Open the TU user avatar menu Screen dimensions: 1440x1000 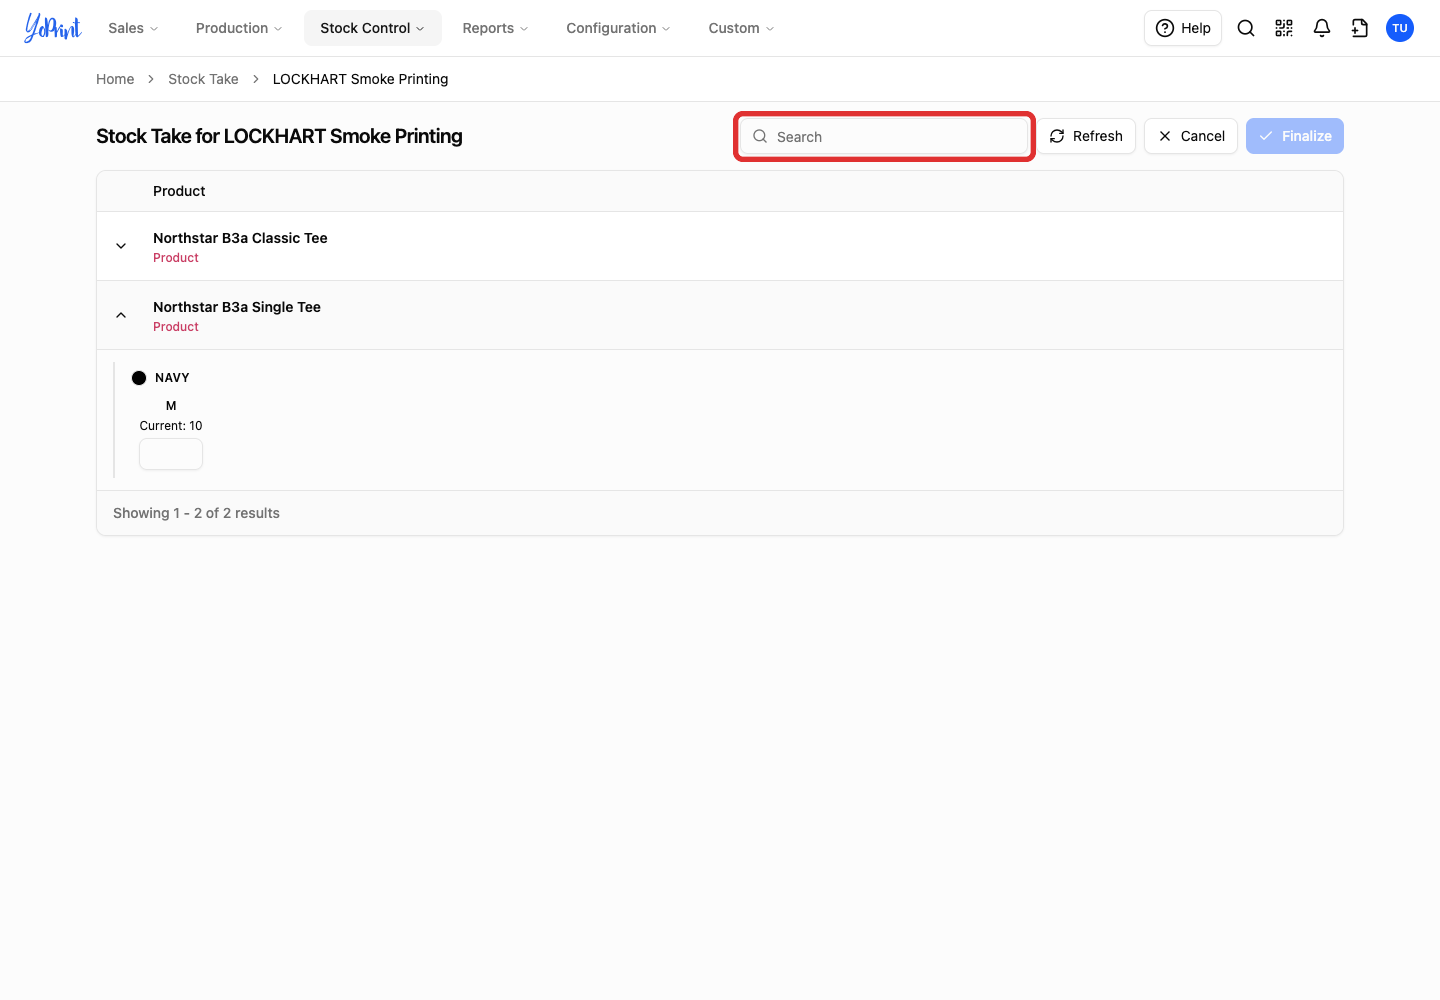point(1400,28)
